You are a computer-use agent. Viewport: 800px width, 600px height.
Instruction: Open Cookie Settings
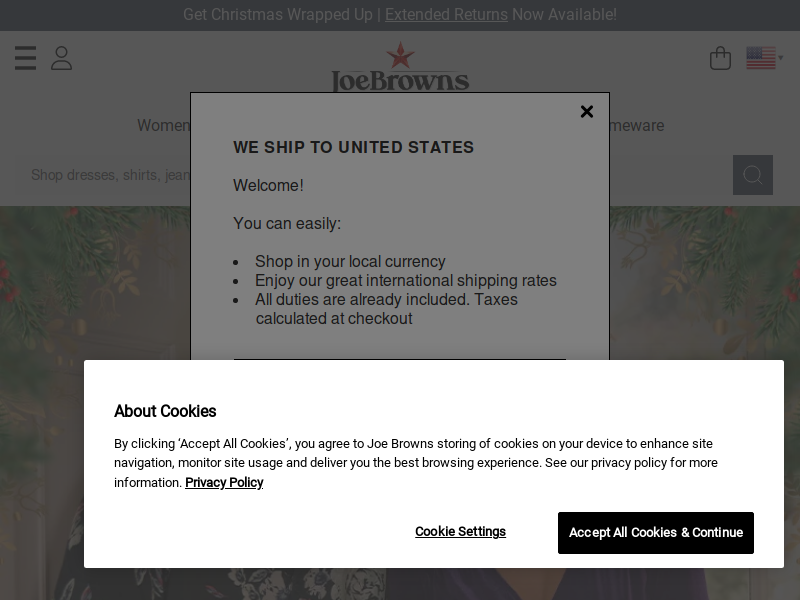[x=460, y=532]
